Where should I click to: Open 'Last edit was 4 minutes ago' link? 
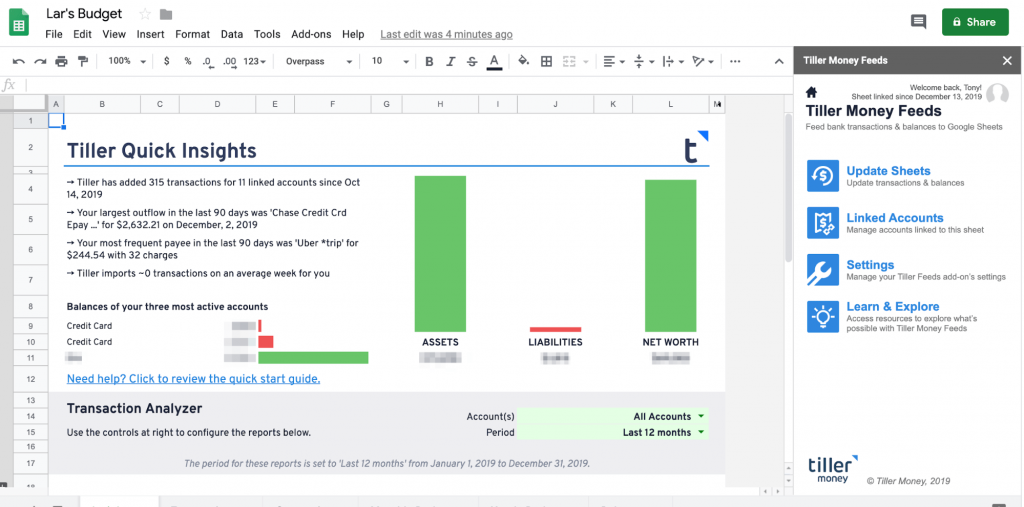click(447, 34)
